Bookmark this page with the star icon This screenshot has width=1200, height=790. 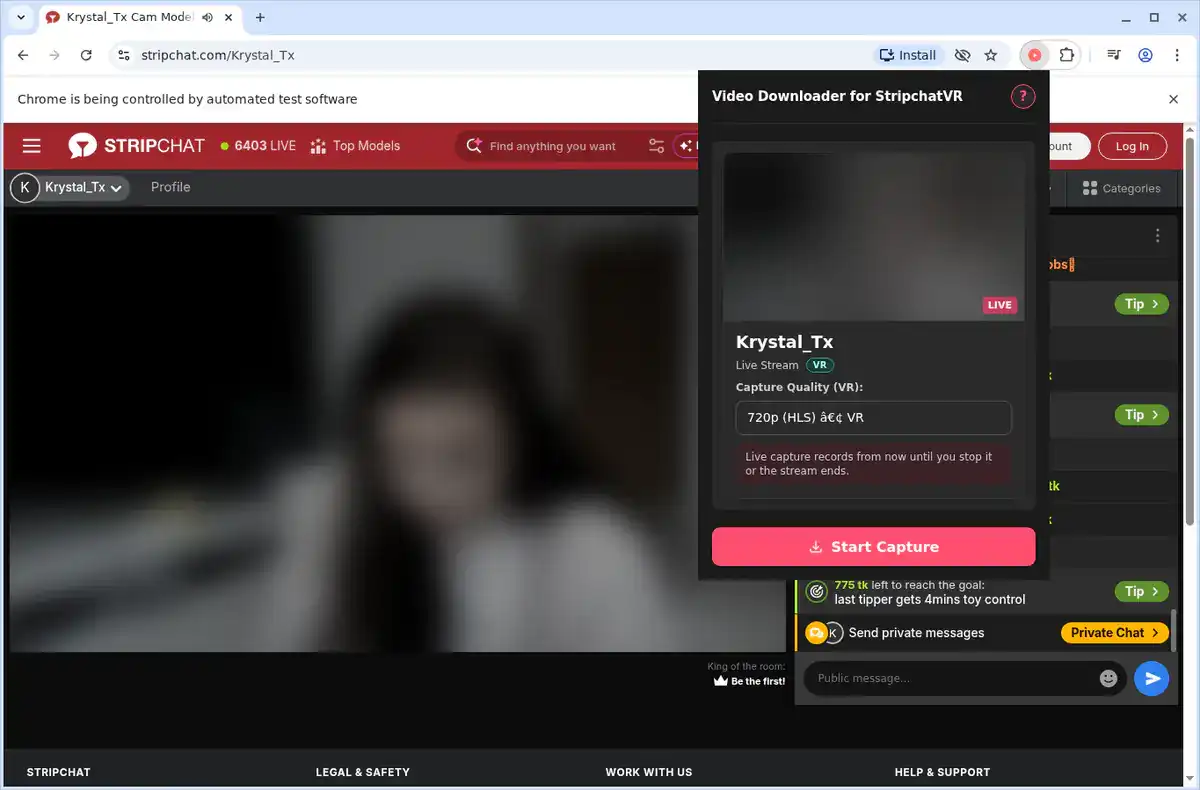click(x=991, y=55)
